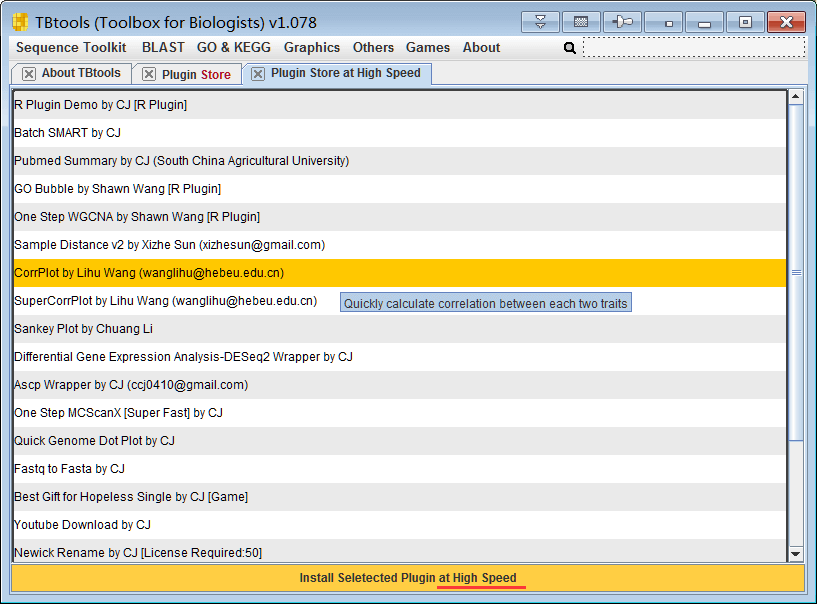Close the Plugin Store at High Speed tab
Screen dimensions: 817x604
(x=257, y=74)
